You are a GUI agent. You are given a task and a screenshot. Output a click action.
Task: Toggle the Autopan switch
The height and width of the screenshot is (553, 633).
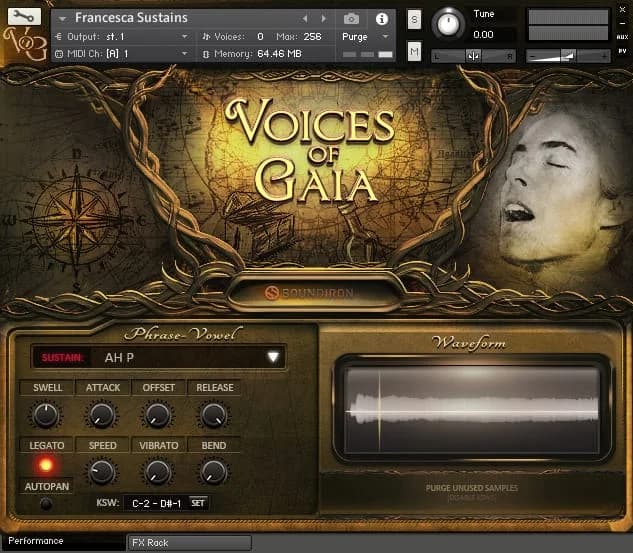[46, 503]
